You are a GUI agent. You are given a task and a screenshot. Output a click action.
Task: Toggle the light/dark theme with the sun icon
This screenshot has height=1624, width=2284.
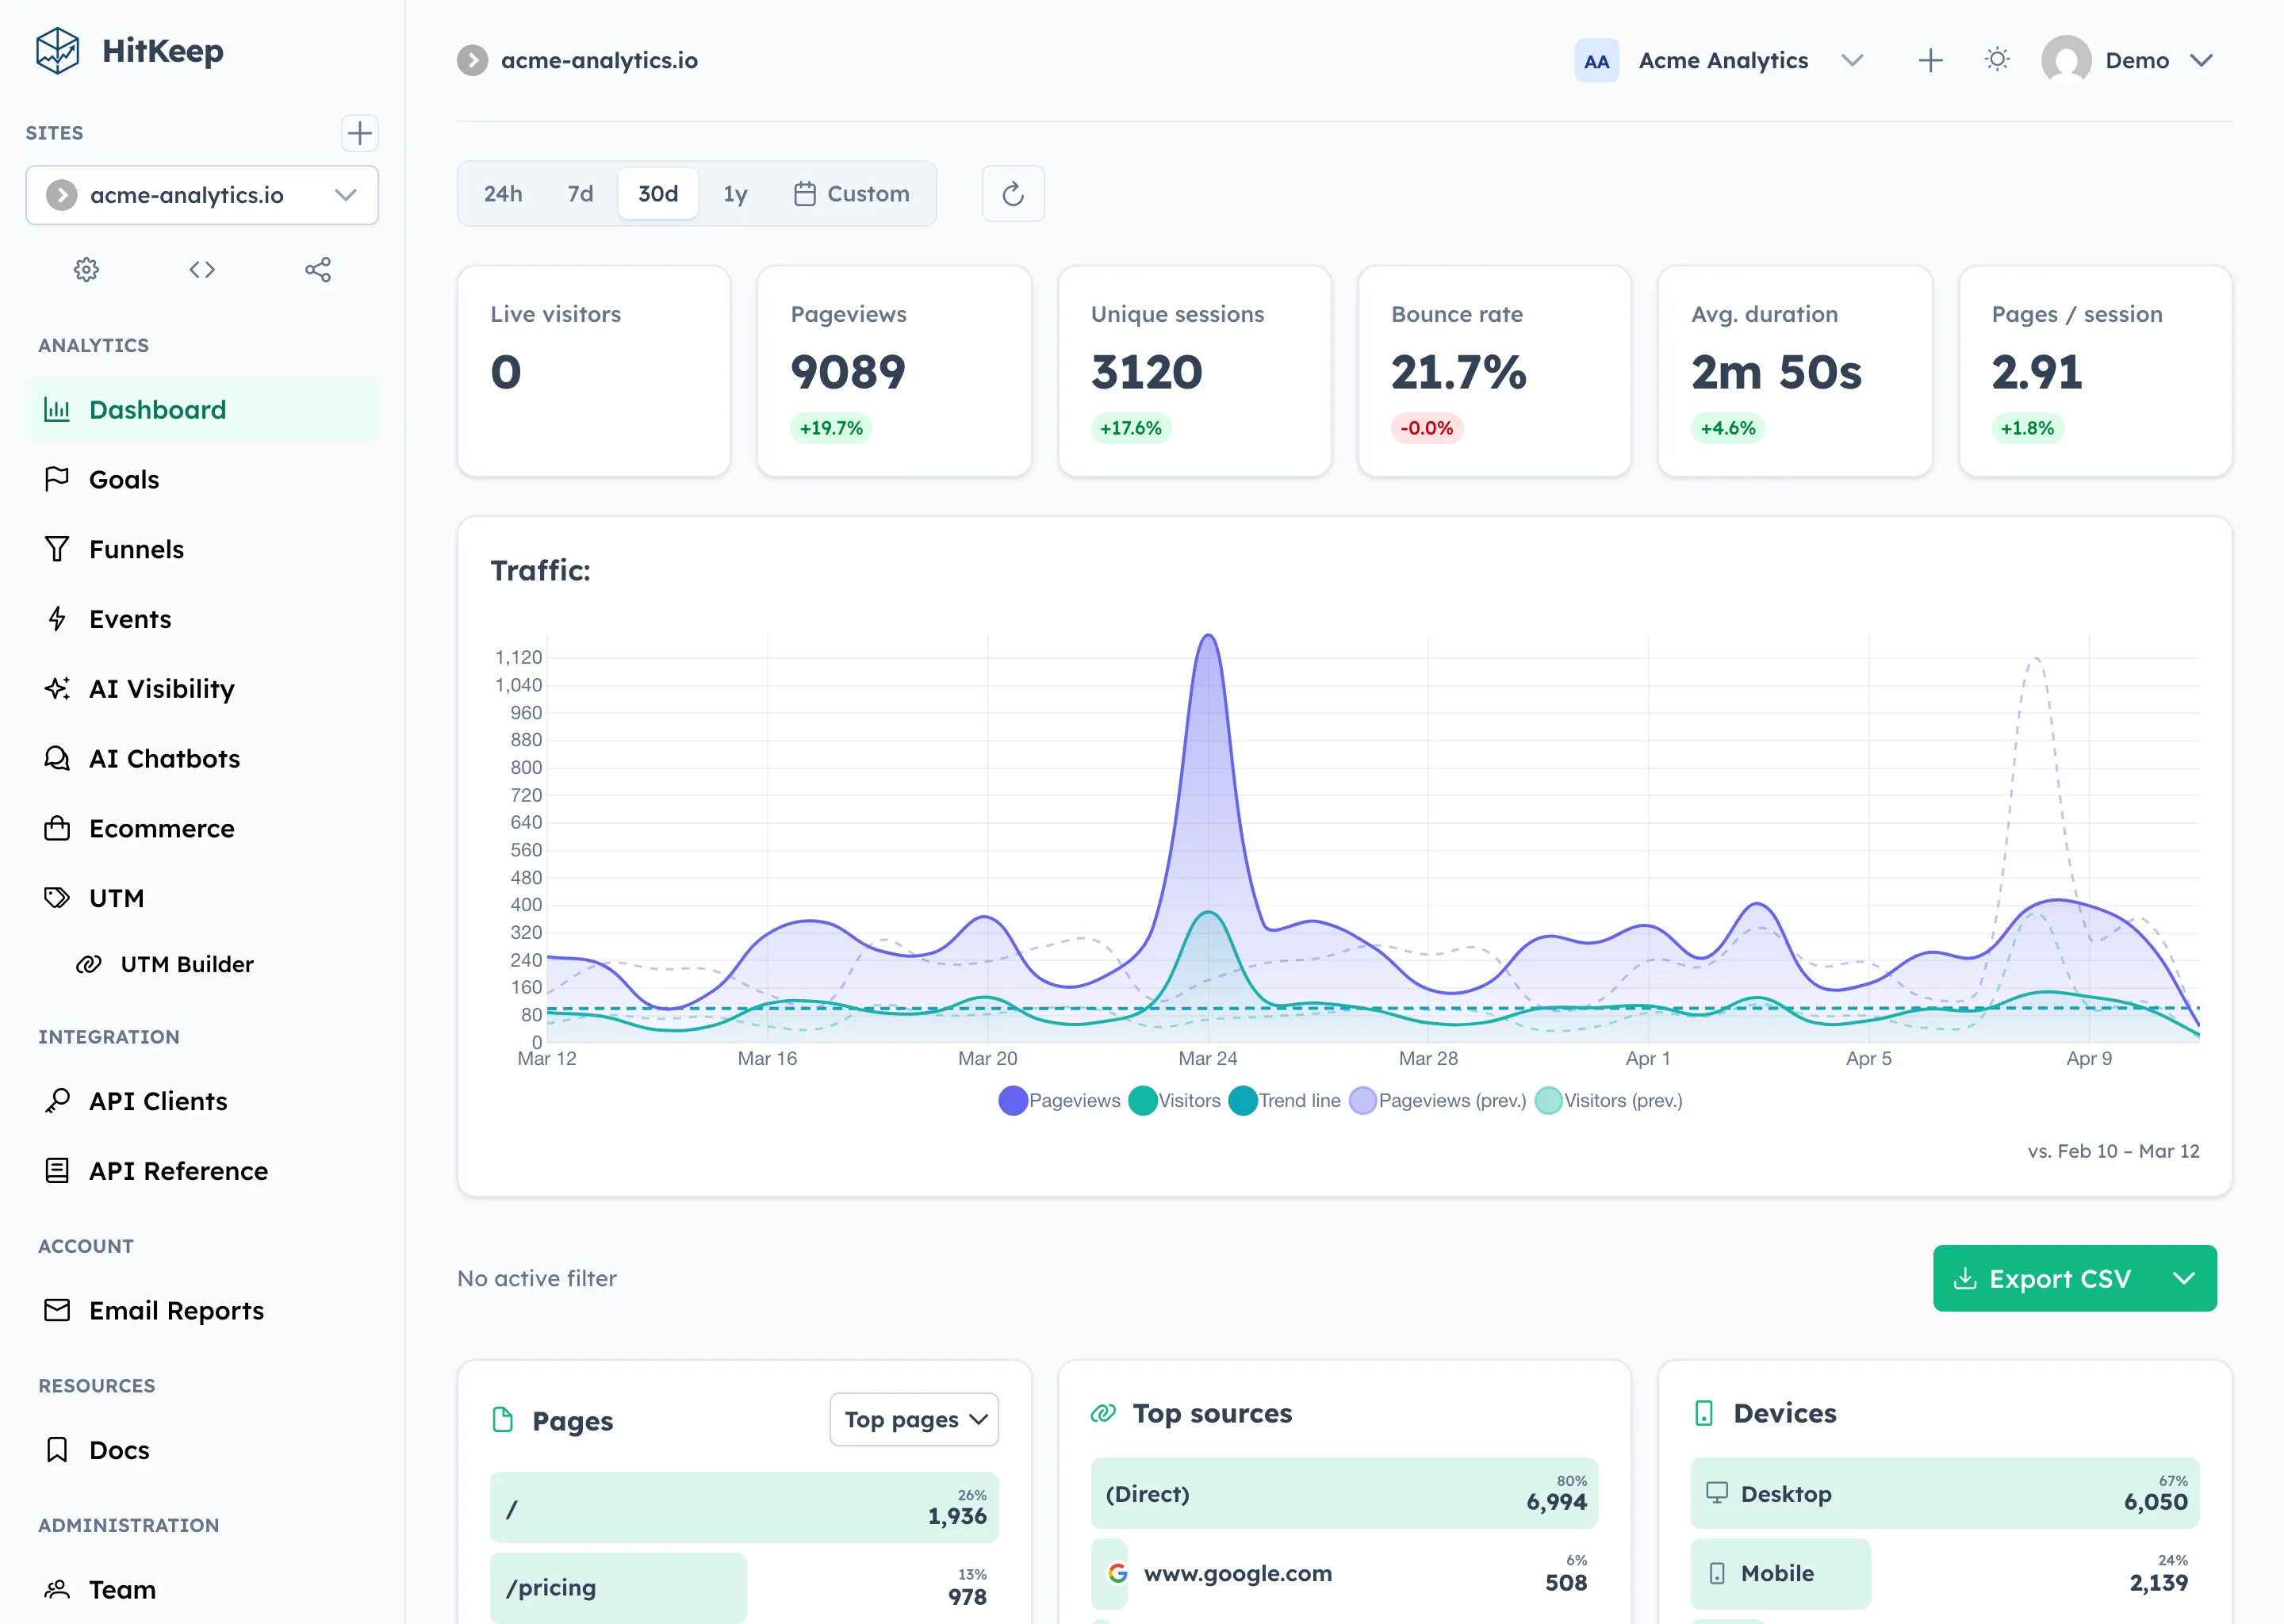point(1997,60)
